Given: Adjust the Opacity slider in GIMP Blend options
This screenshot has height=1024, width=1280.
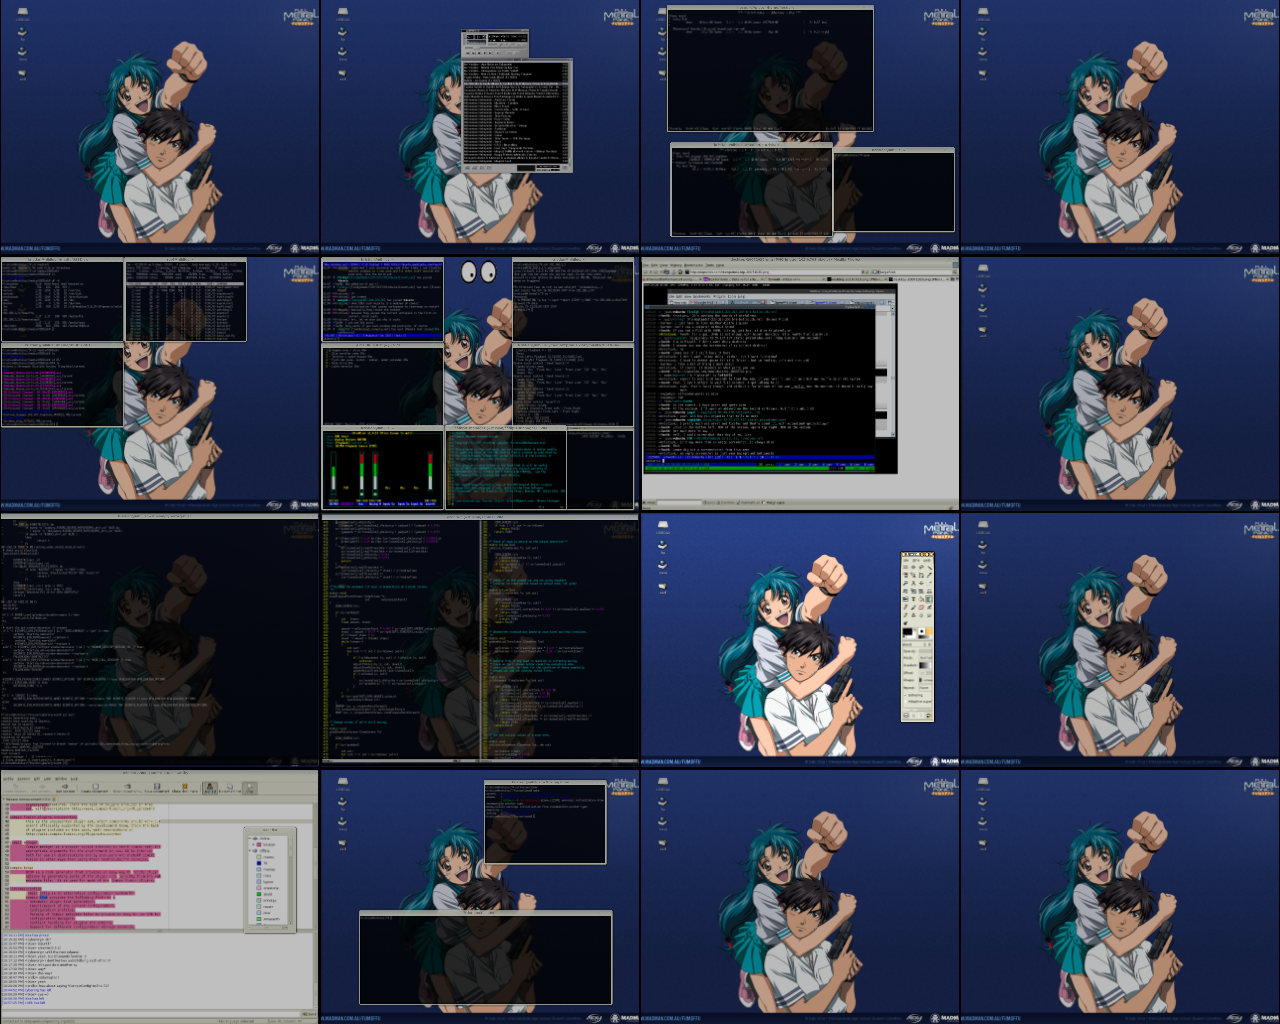Looking at the screenshot, I should coord(925,651).
